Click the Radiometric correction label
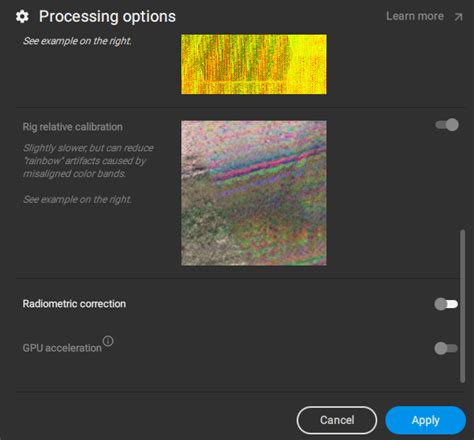 (74, 304)
